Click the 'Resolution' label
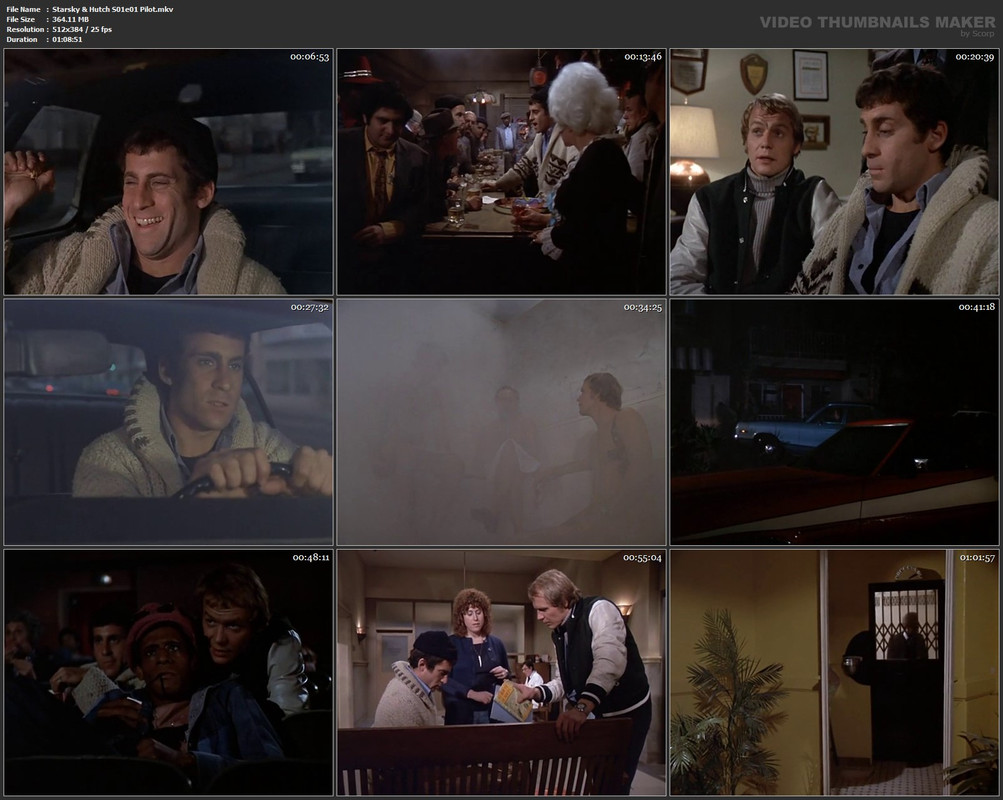 click(x=25, y=29)
